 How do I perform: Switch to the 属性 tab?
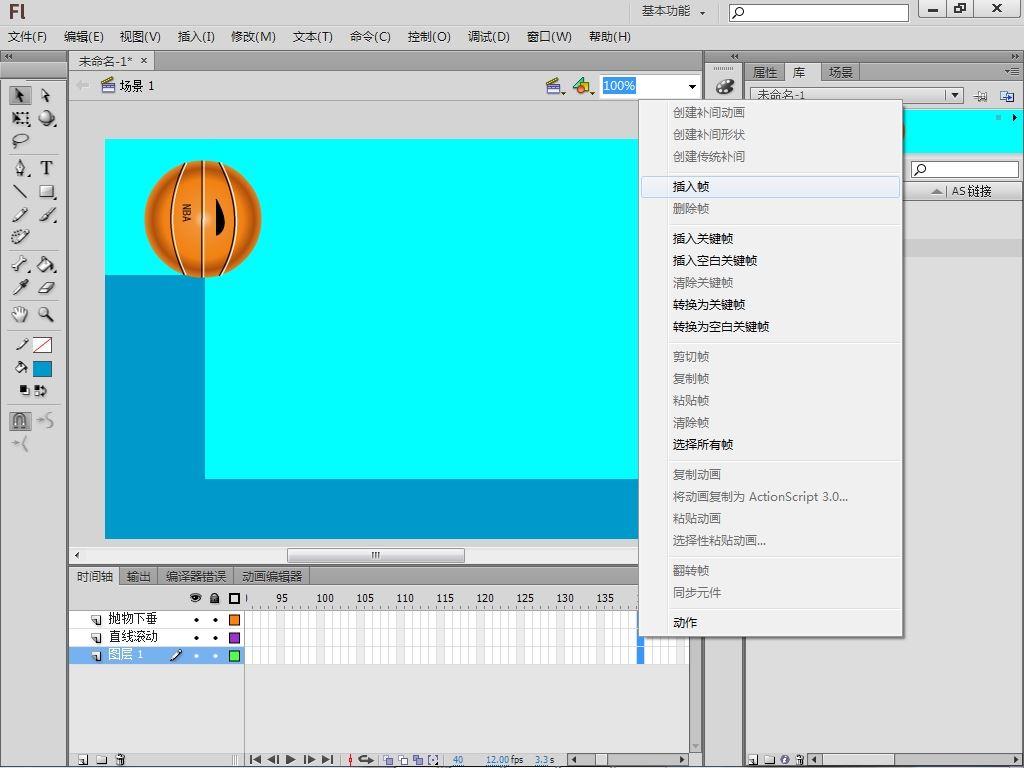(x=765, y=72)
